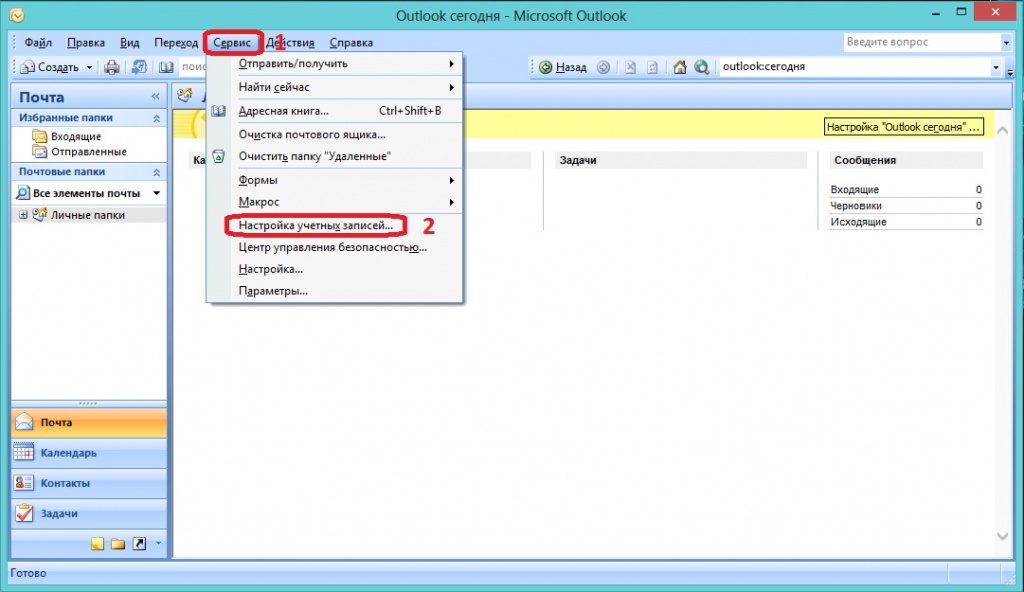Click the Введите вопрос help field
Image resolution: width=1024 pixels, height=592 pixels.
click(x=921, y=42)
